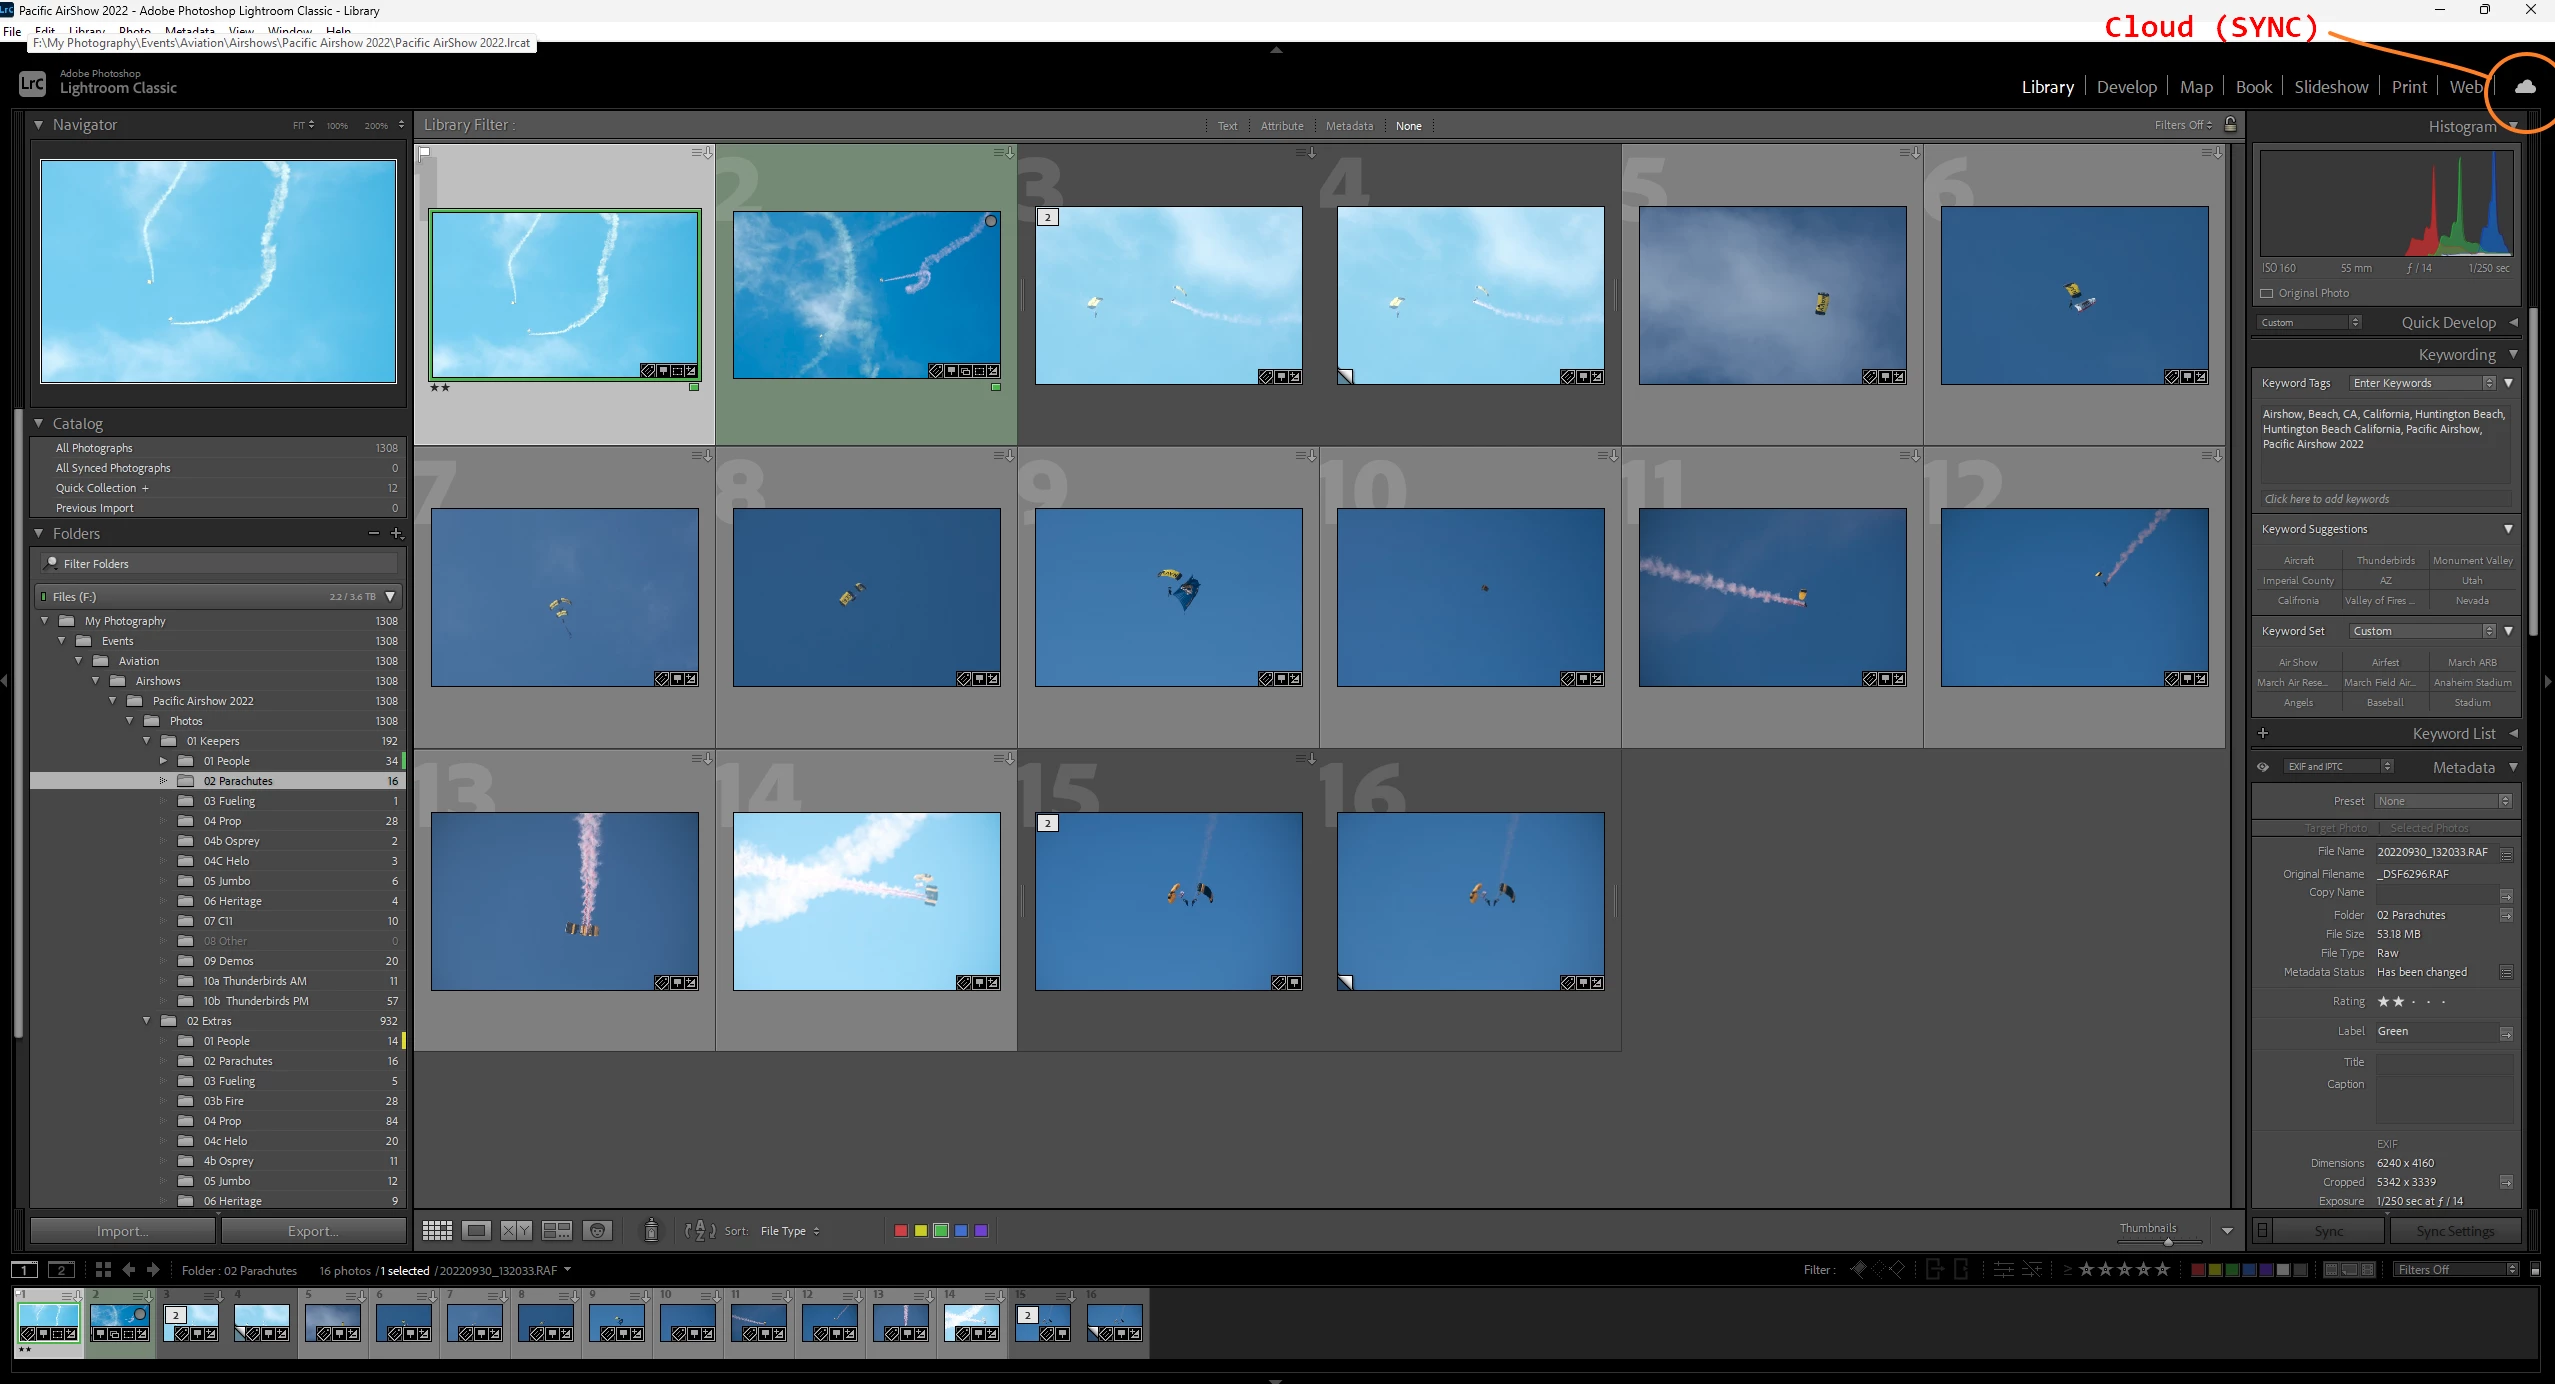Switch to Loupe view icon
Screen dimensions: 2555x1384
[476, 1230]
